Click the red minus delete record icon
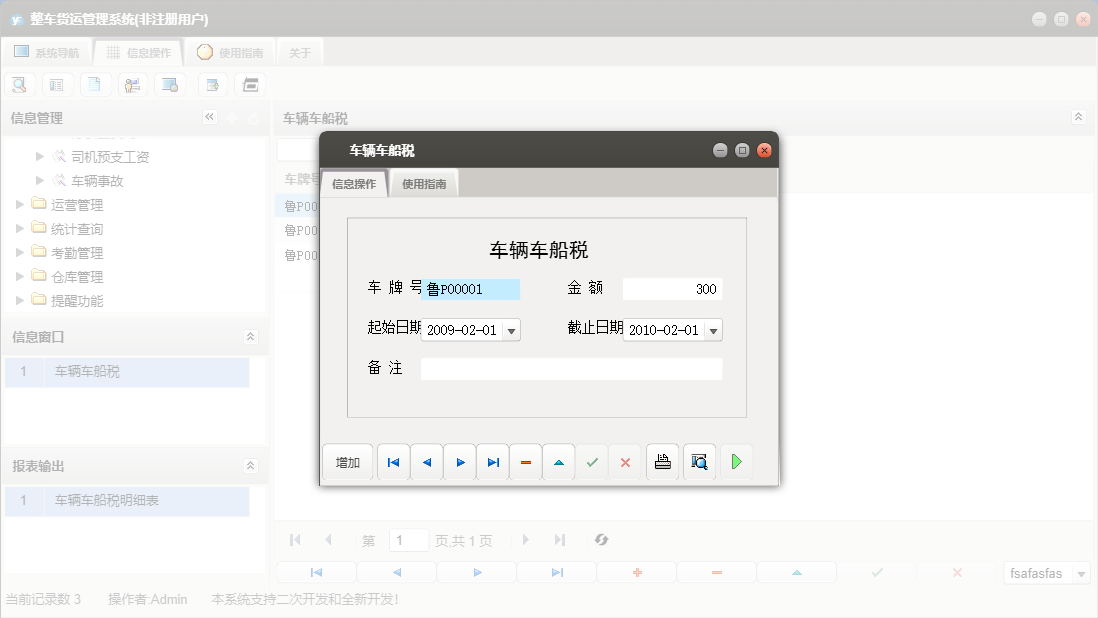Image resolution: width=1098 pixels, height=618 pixels. 525,461
